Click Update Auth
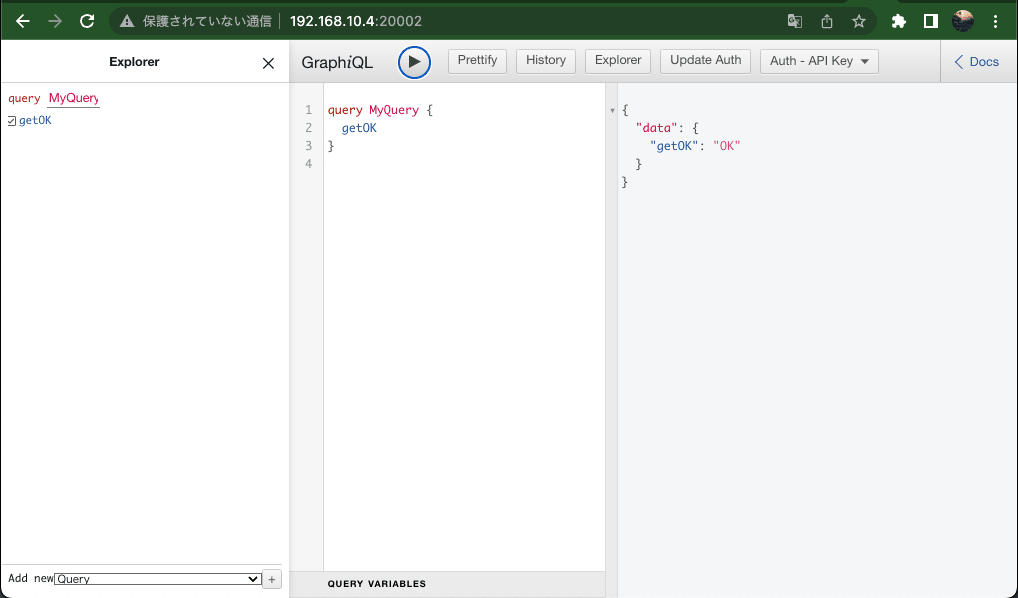 tap(706, 61)
